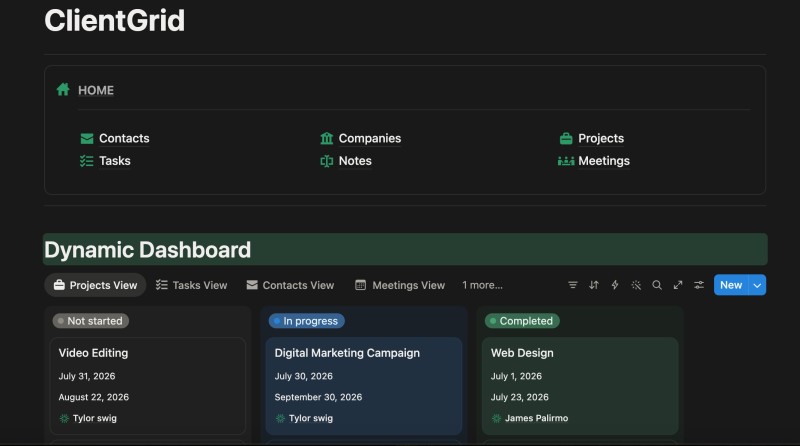This screenshot has height=446, width=800.
Task: Click the Tasks checklist icon
Action: pyautogui.click(x=87, y=161)
